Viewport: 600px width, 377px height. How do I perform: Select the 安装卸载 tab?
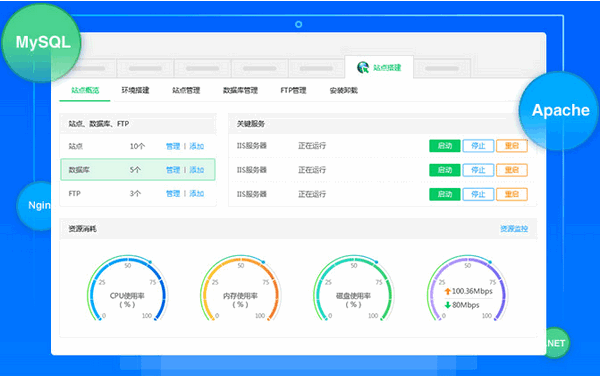click(x=344, y=90)
